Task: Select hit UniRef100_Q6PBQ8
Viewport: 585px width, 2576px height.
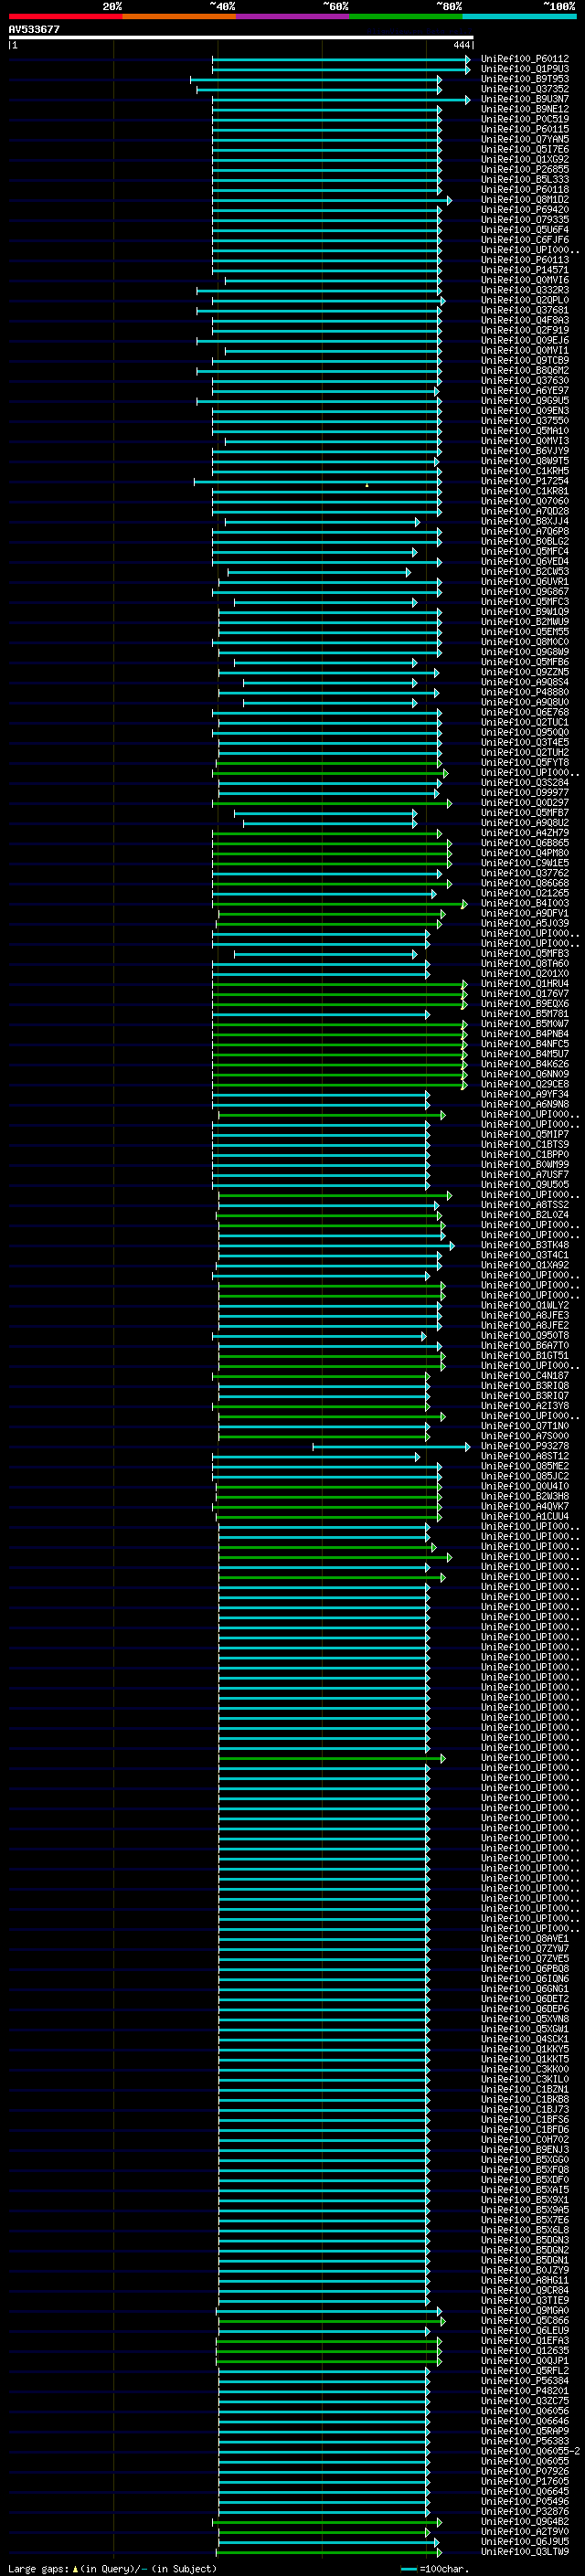Action: 525,1969
